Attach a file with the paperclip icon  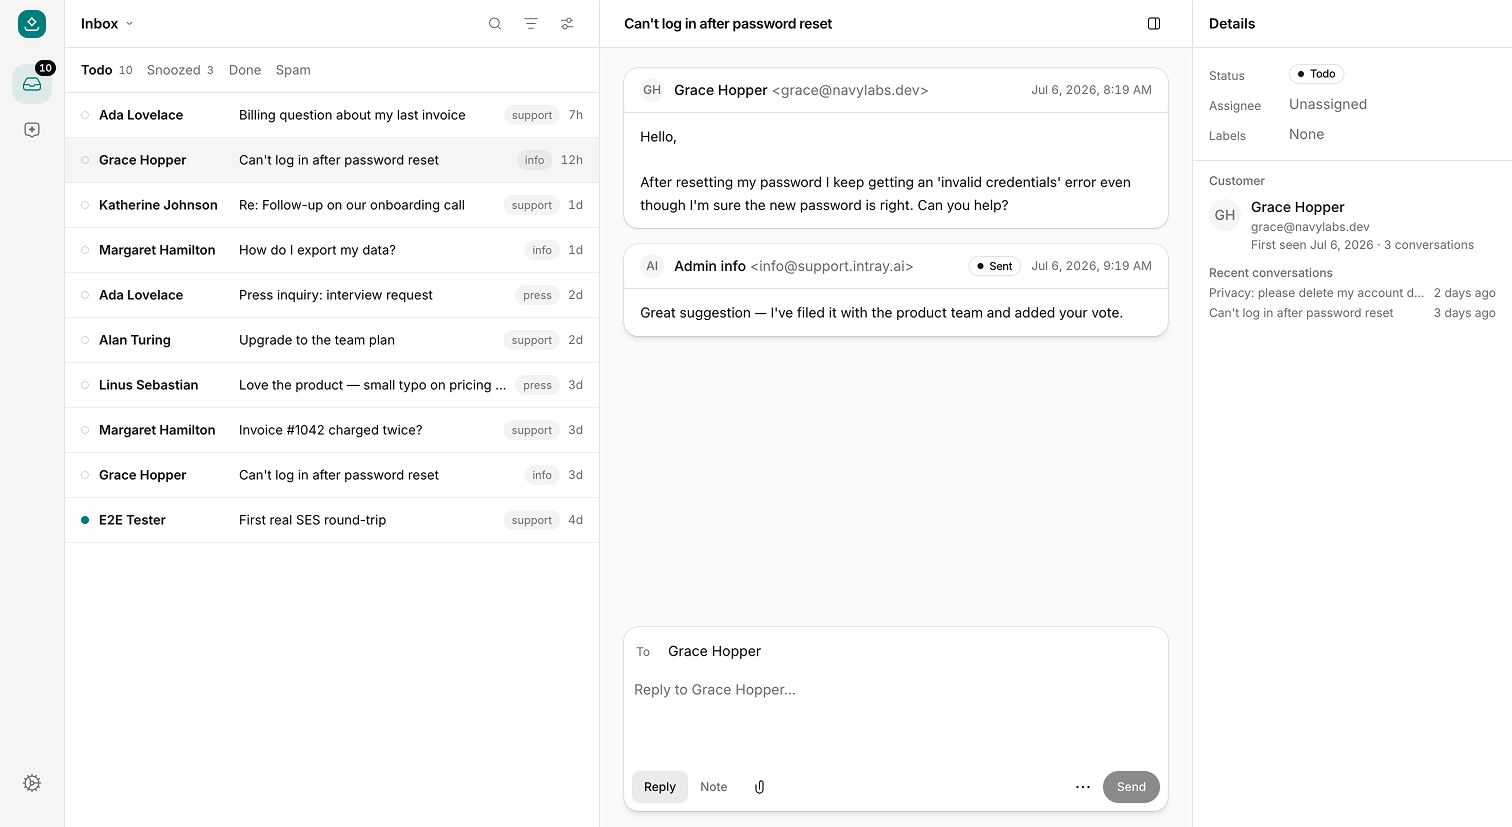pos(759,787)
